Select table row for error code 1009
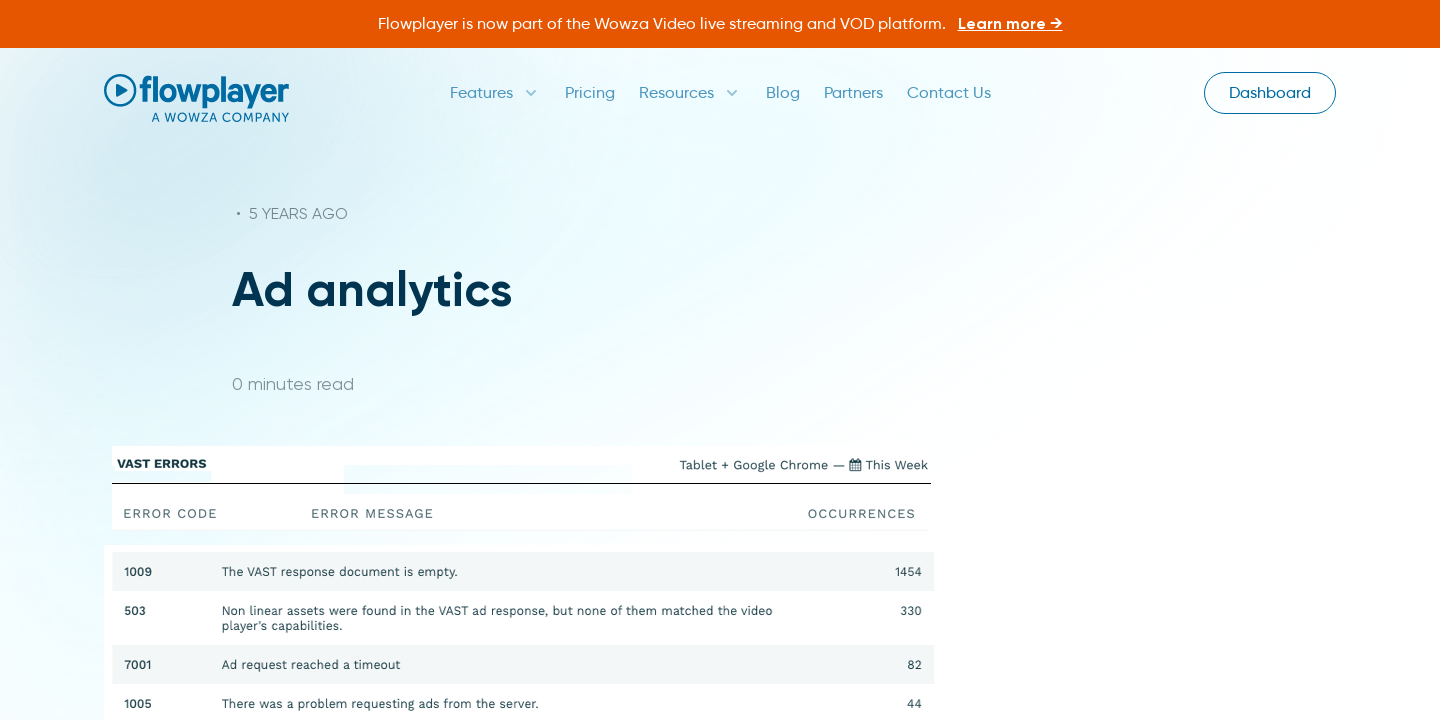1440x720 pixels. pos(522,571)
